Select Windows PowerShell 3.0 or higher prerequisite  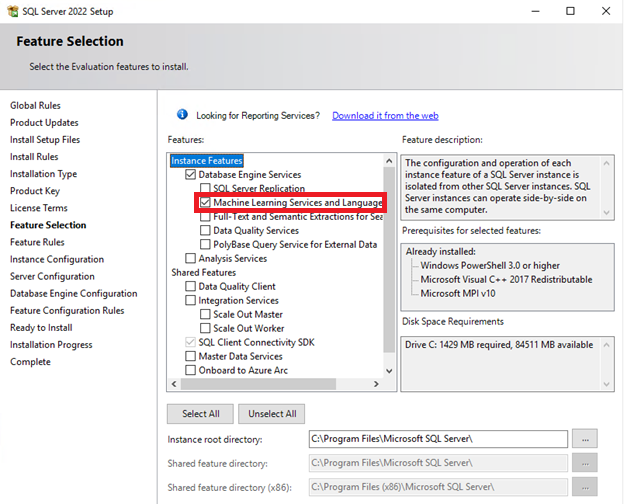490,266
